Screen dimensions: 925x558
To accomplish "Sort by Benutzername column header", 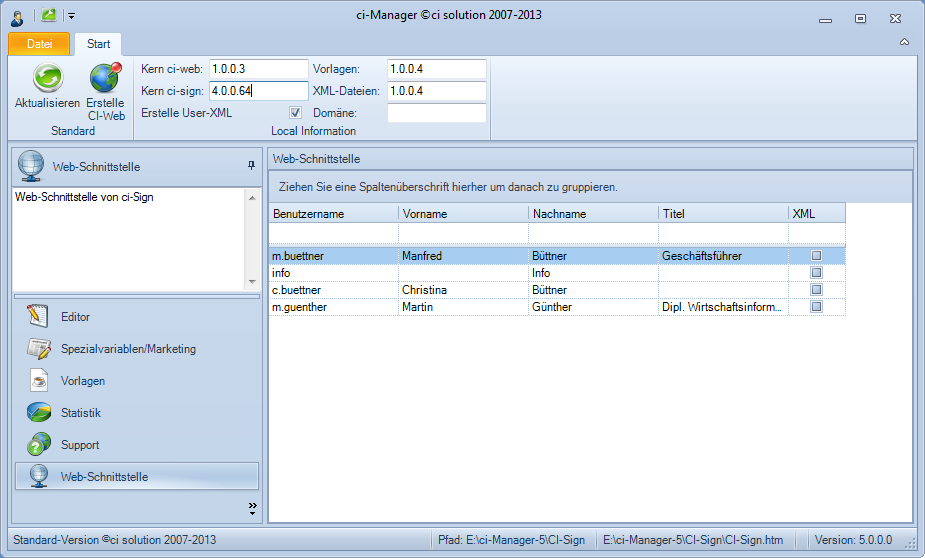I will [333, 214].
